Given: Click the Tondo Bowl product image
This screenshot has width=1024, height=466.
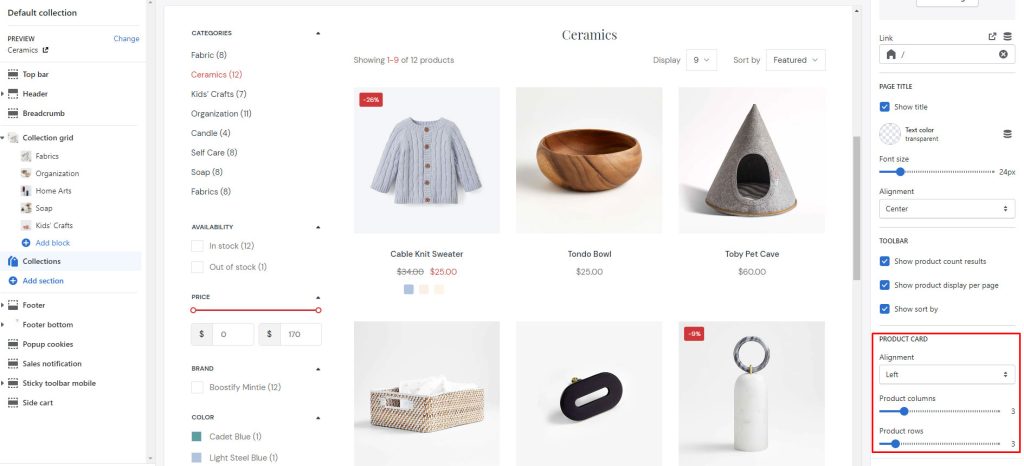Looking at the screenshot, I should point(589,161).
